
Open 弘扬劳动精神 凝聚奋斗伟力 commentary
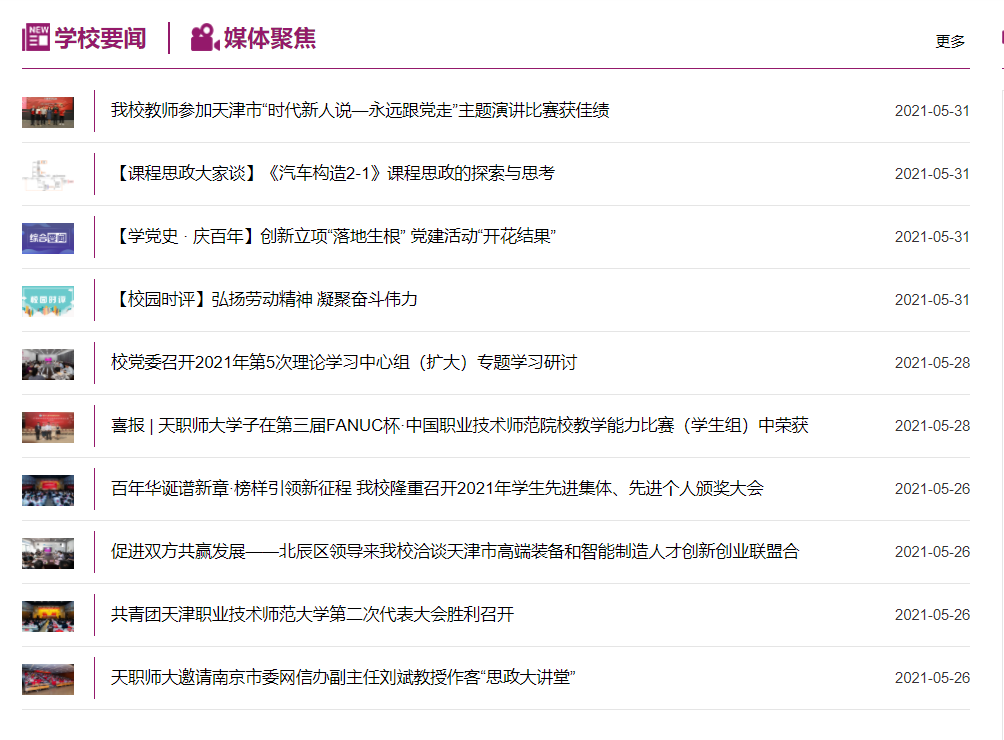pos(265,300)
